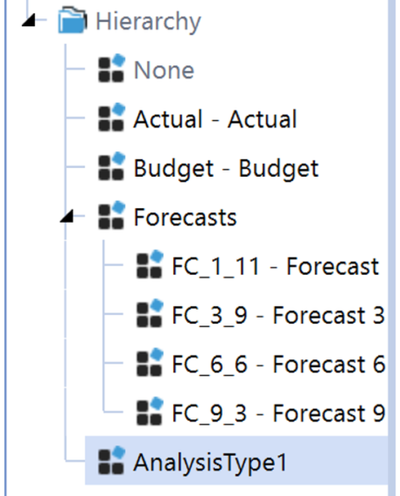This screenshot has height=496, width=400.
Task: Select the None member label
Action: tap(164, 70)
